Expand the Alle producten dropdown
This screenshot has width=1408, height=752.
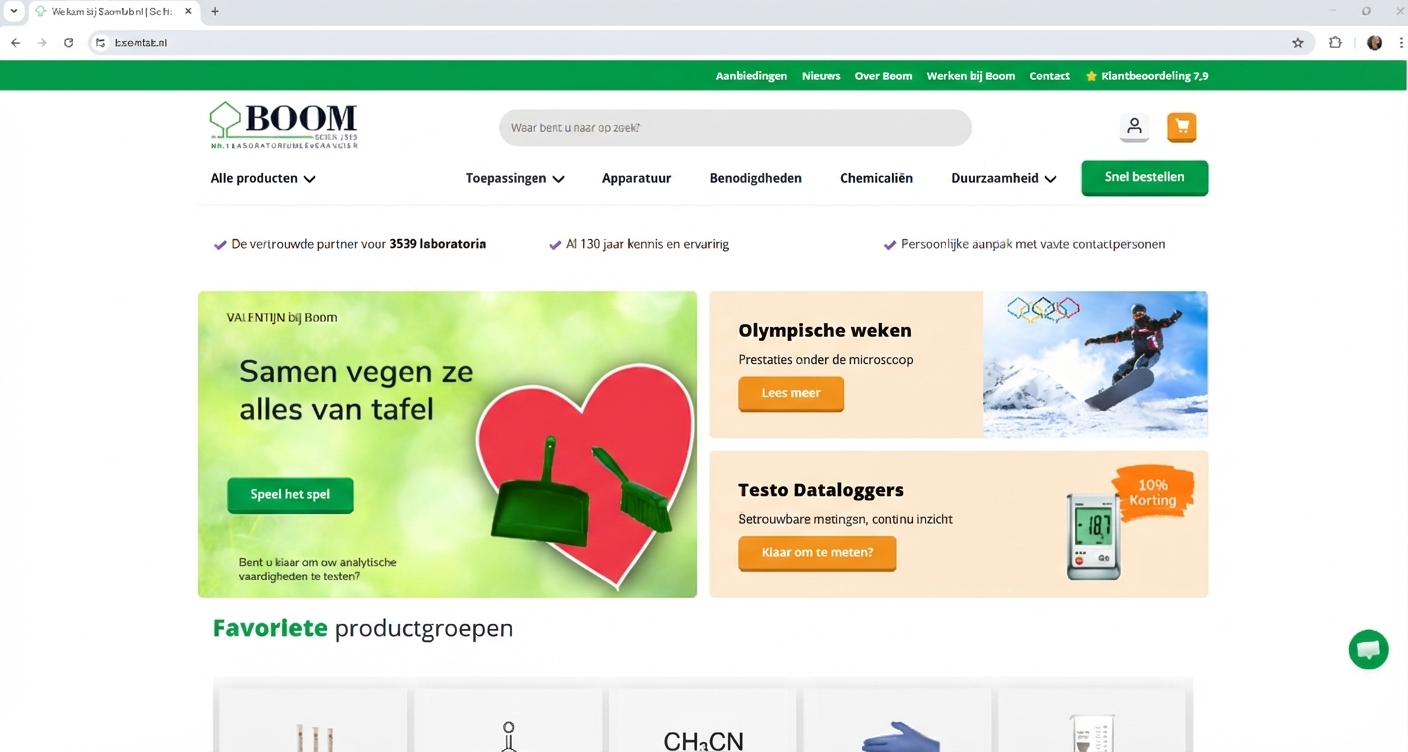pyautogui.click(x=263, y=179)
